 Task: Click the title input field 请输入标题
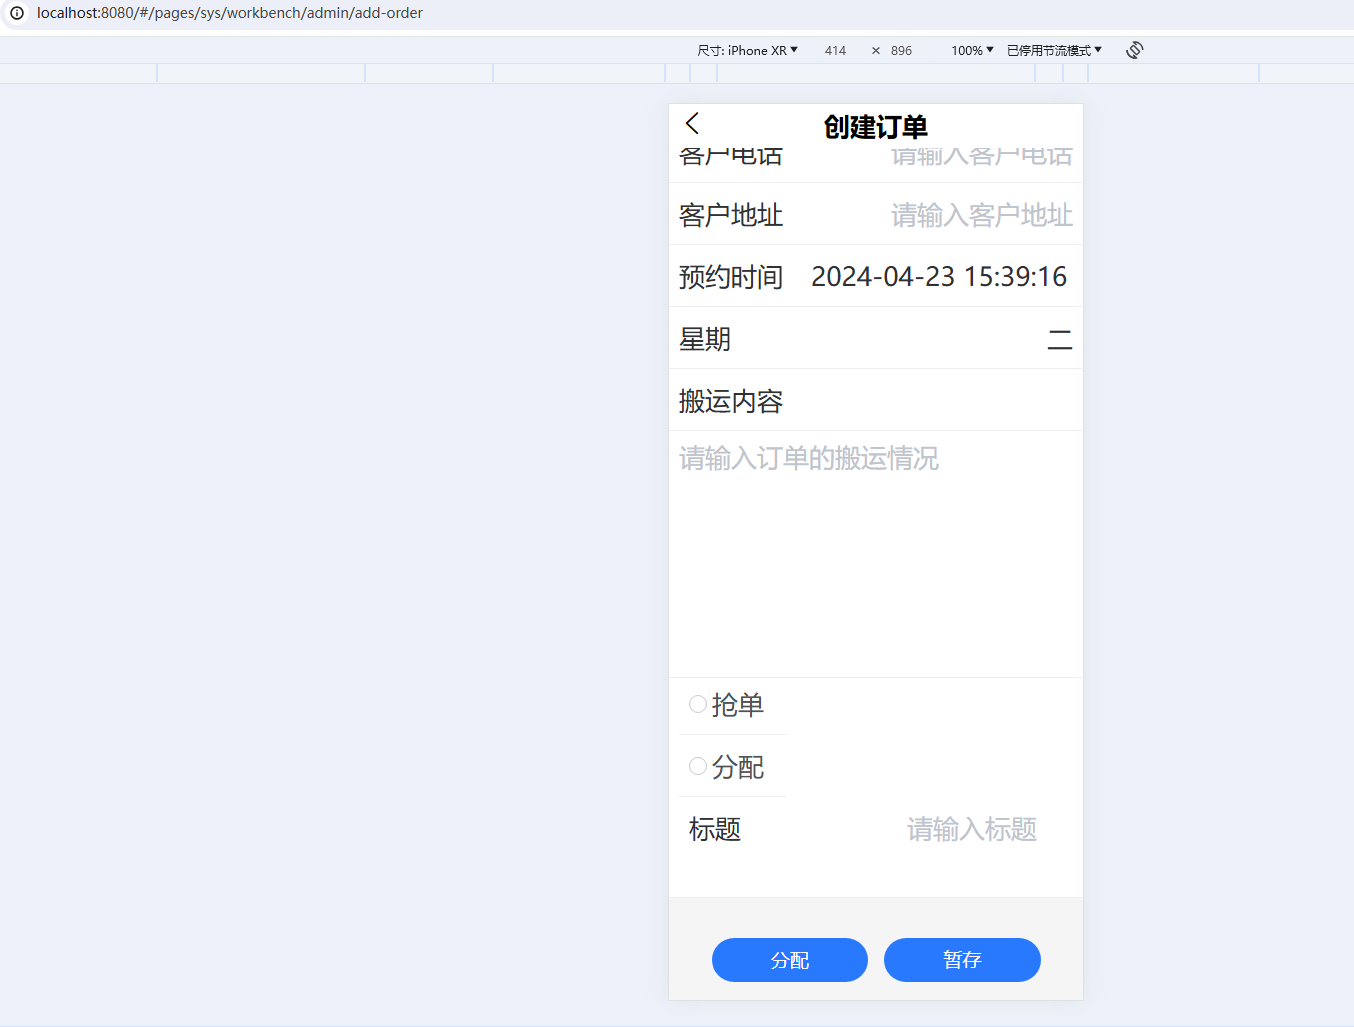point(971,829)
